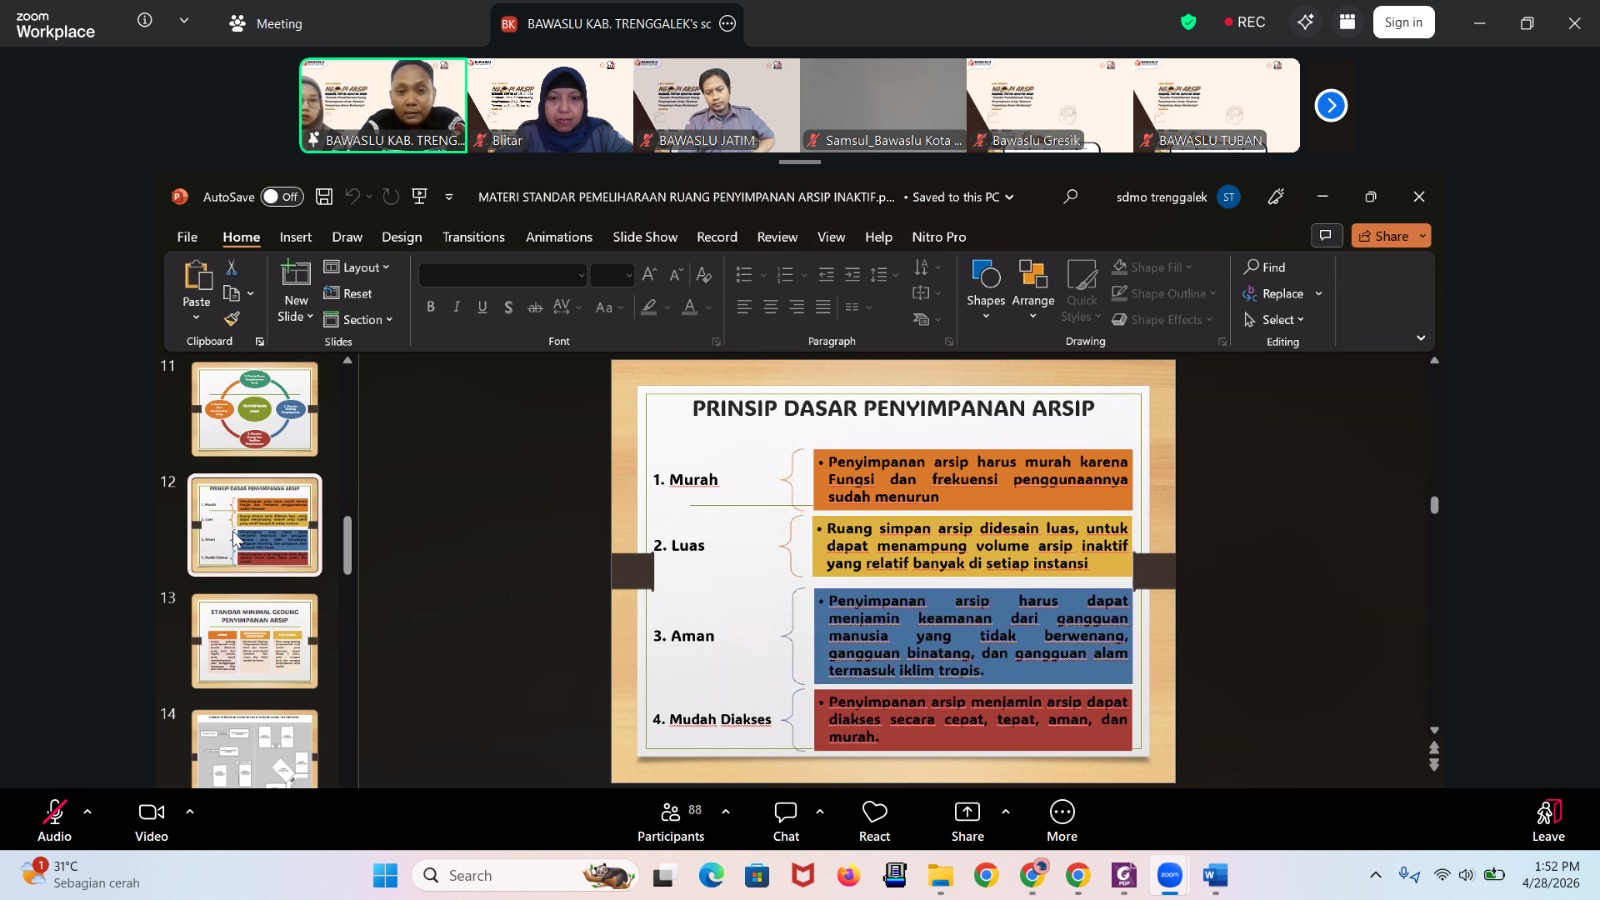
Task: Switch to the Slide Show tab
Action: click(x=643, y=237)
